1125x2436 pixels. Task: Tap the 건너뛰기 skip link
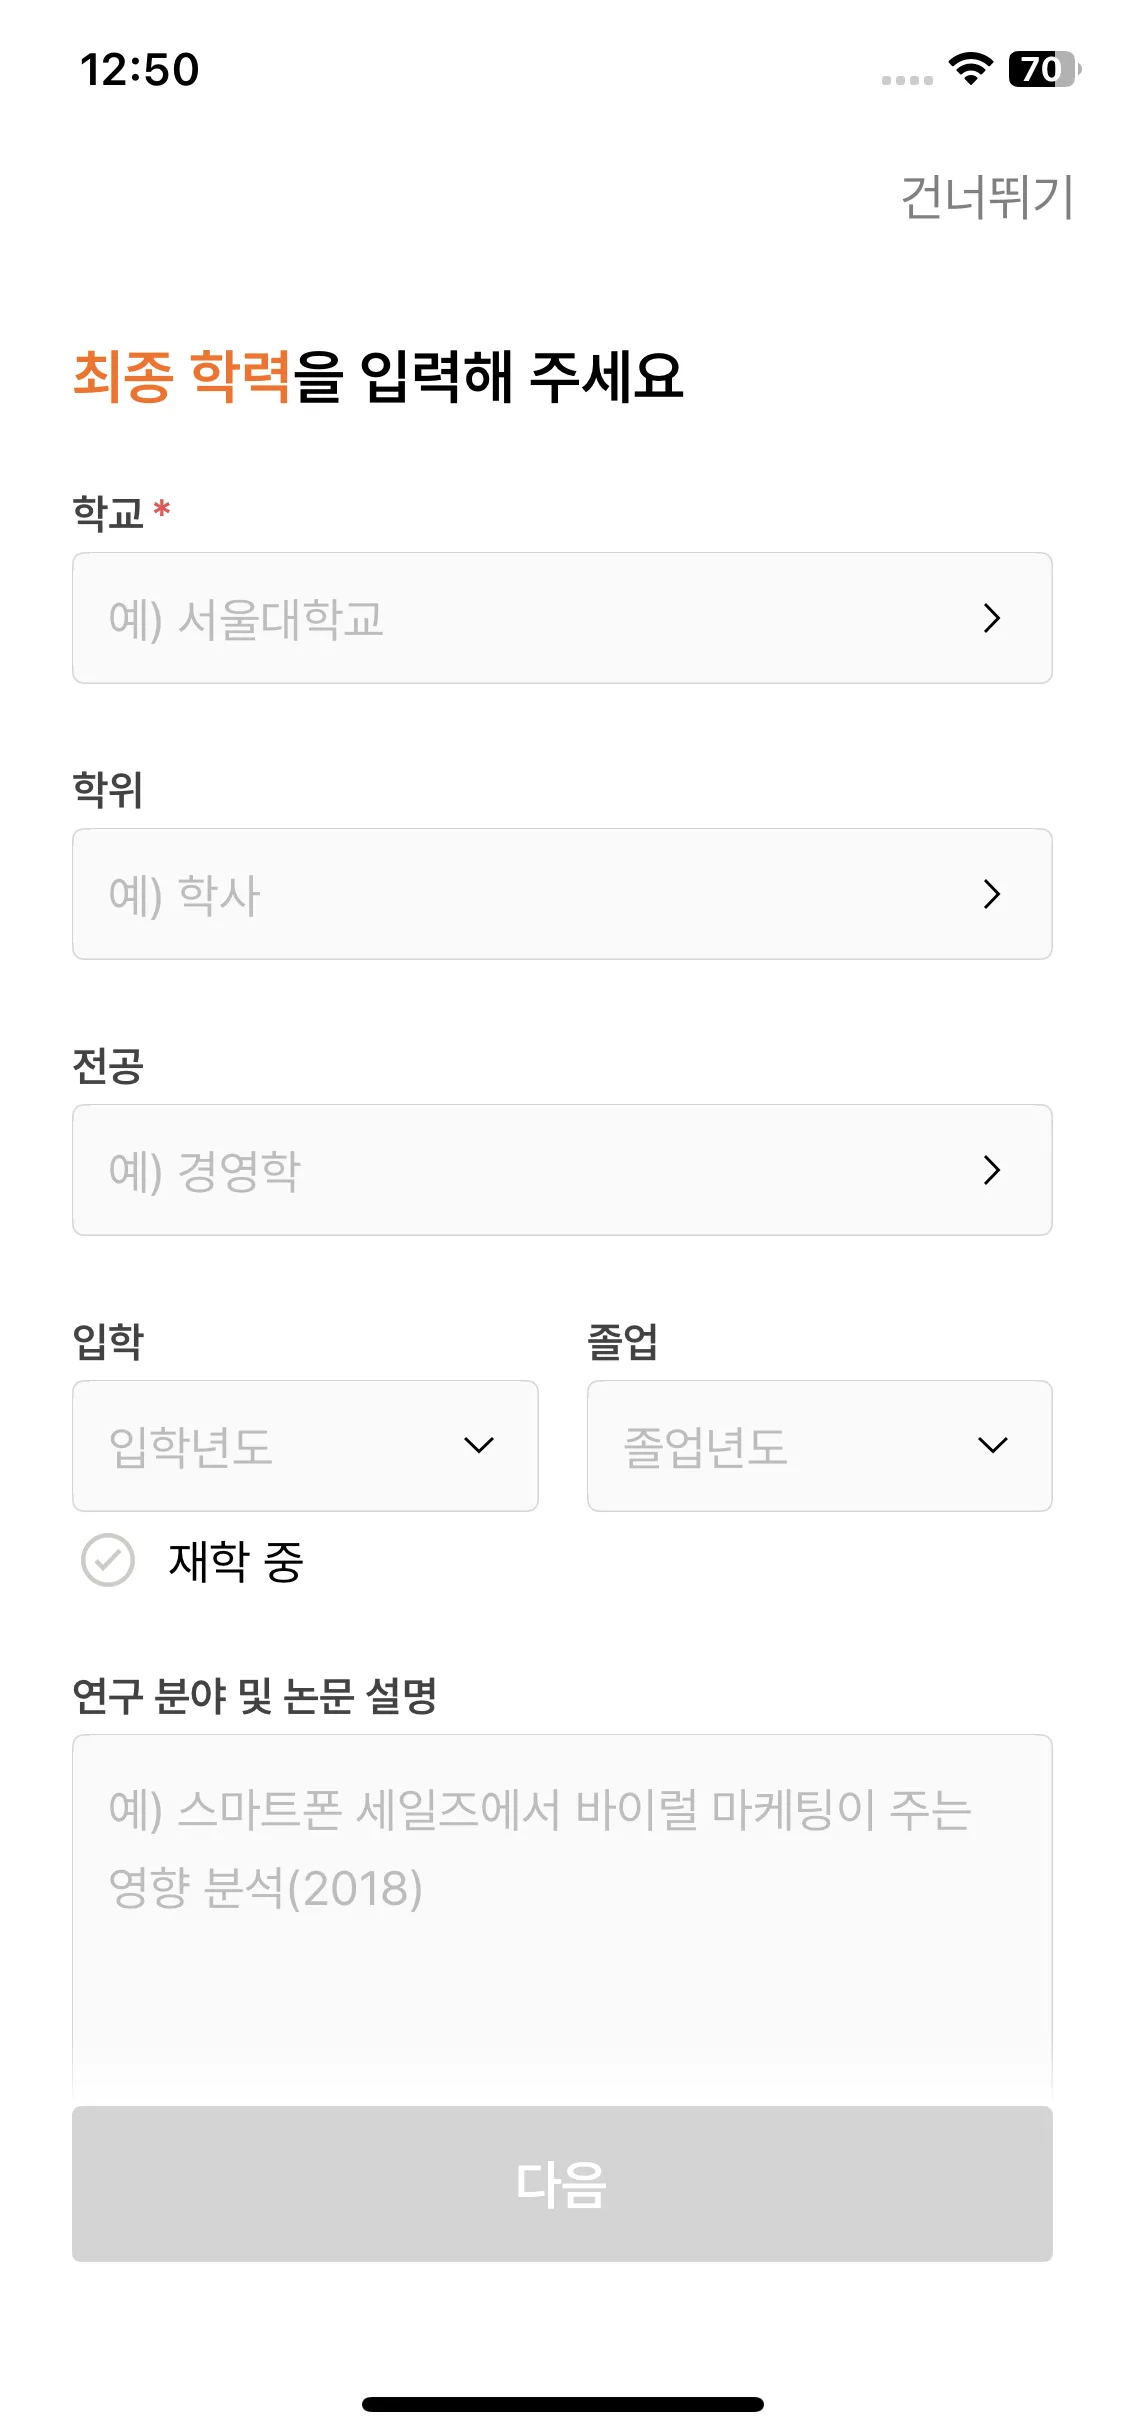point(986,197)
